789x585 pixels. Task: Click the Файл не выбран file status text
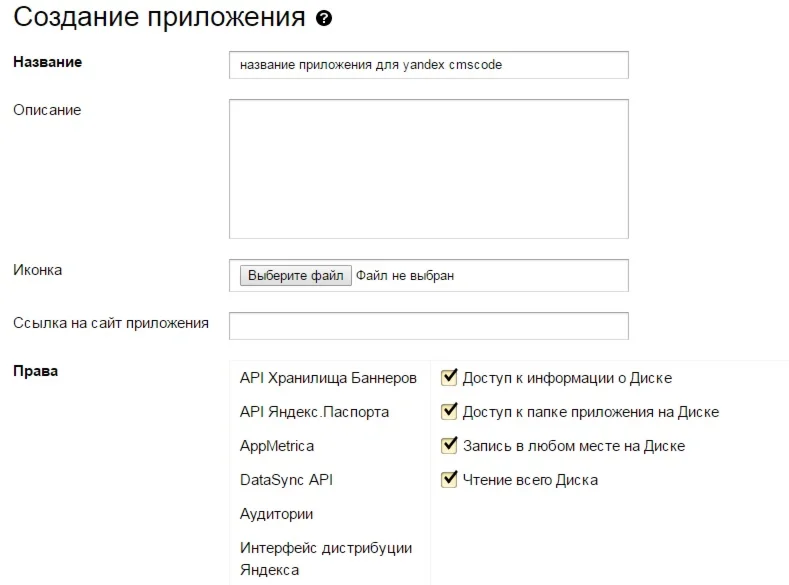(x=404, y=275)
